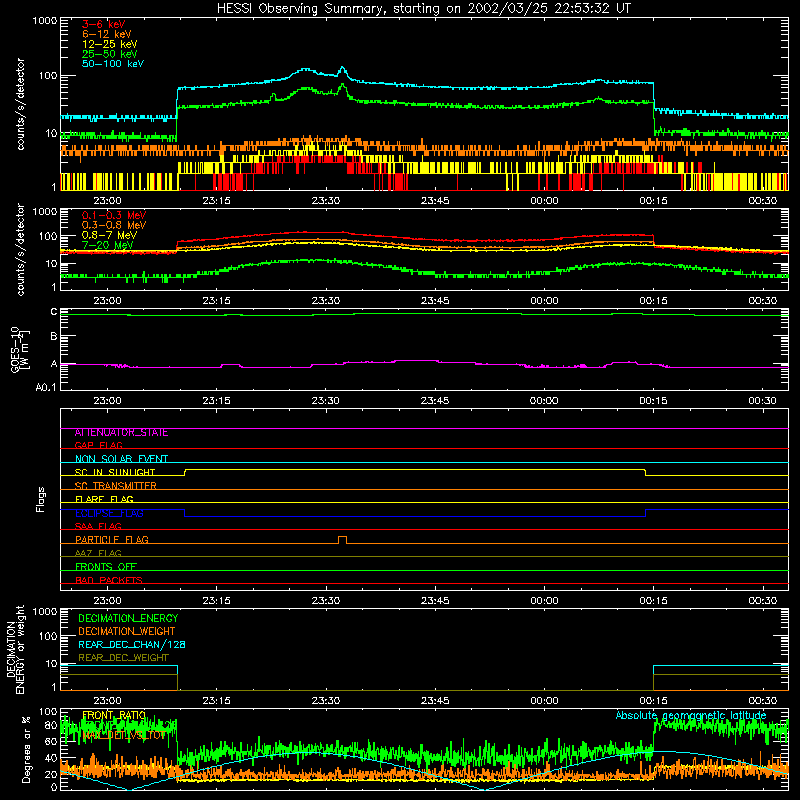Click the A0.1 label on GOES-10 axis
This screenshot has width=800, height=800.
click(45, 387)
